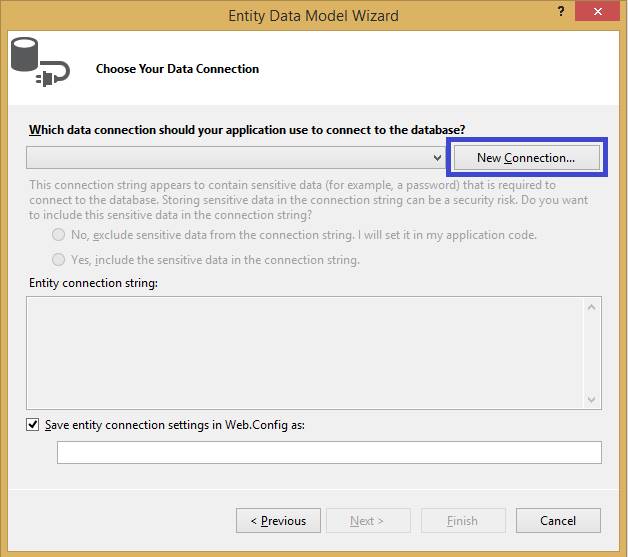Image resolution: width=628 pixels, height=557 pixels.
Task: Click the Entity Data Model Wizard title bar
Action: pos(313,15)
